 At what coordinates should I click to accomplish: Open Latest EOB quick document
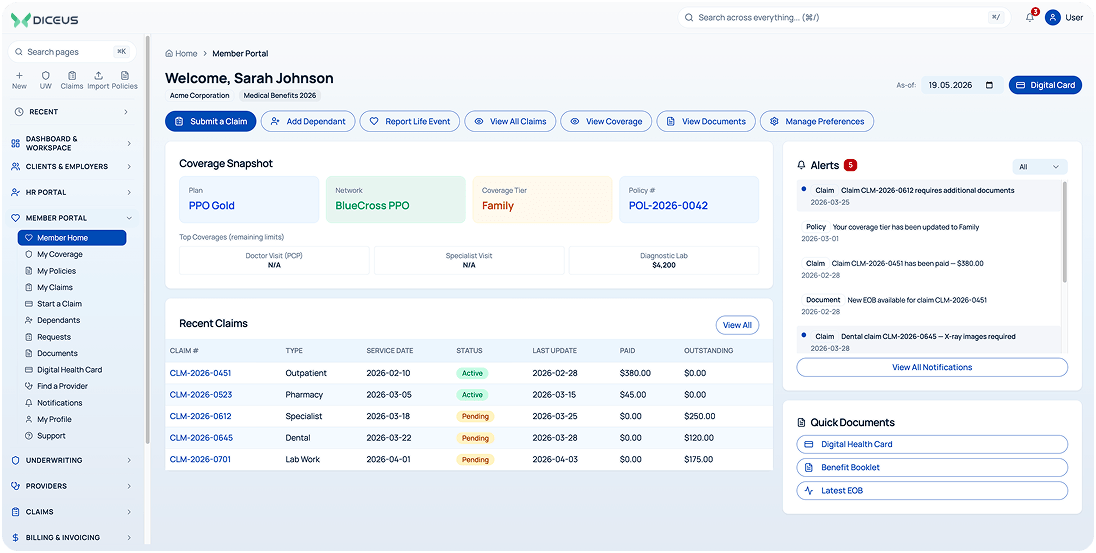pos(932,491)
